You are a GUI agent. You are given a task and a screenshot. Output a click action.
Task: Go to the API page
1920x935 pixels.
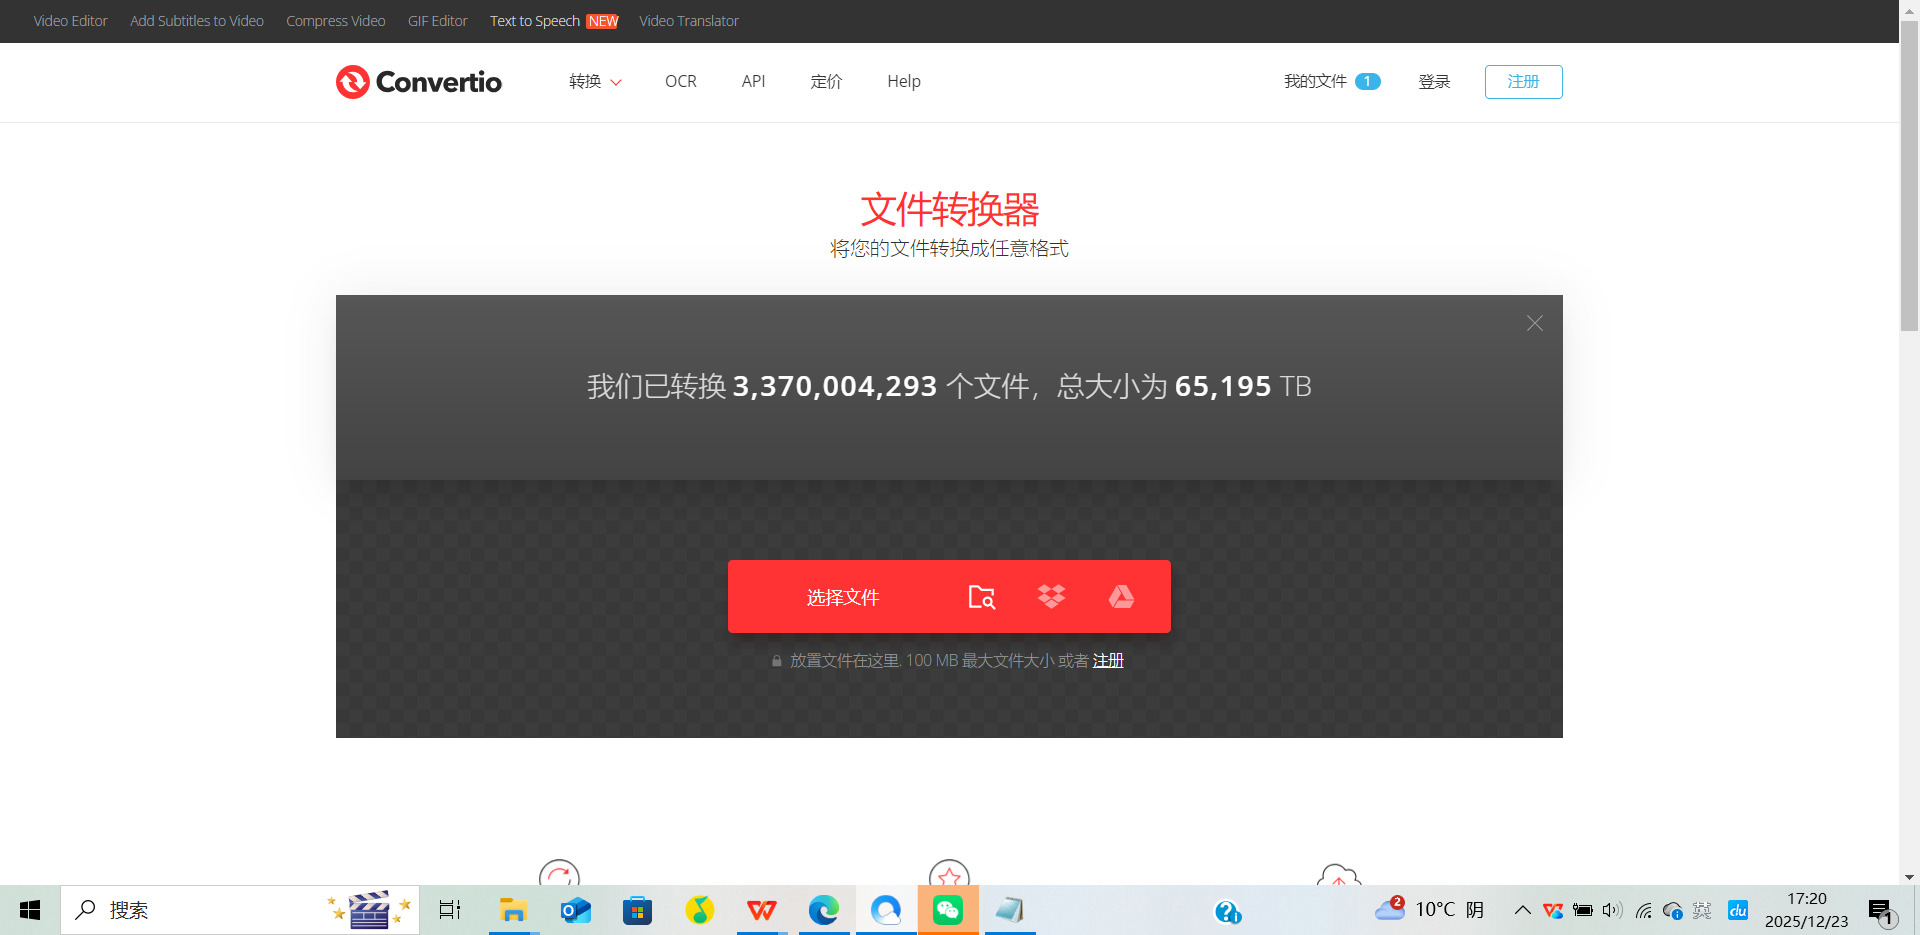click(753, 82)
